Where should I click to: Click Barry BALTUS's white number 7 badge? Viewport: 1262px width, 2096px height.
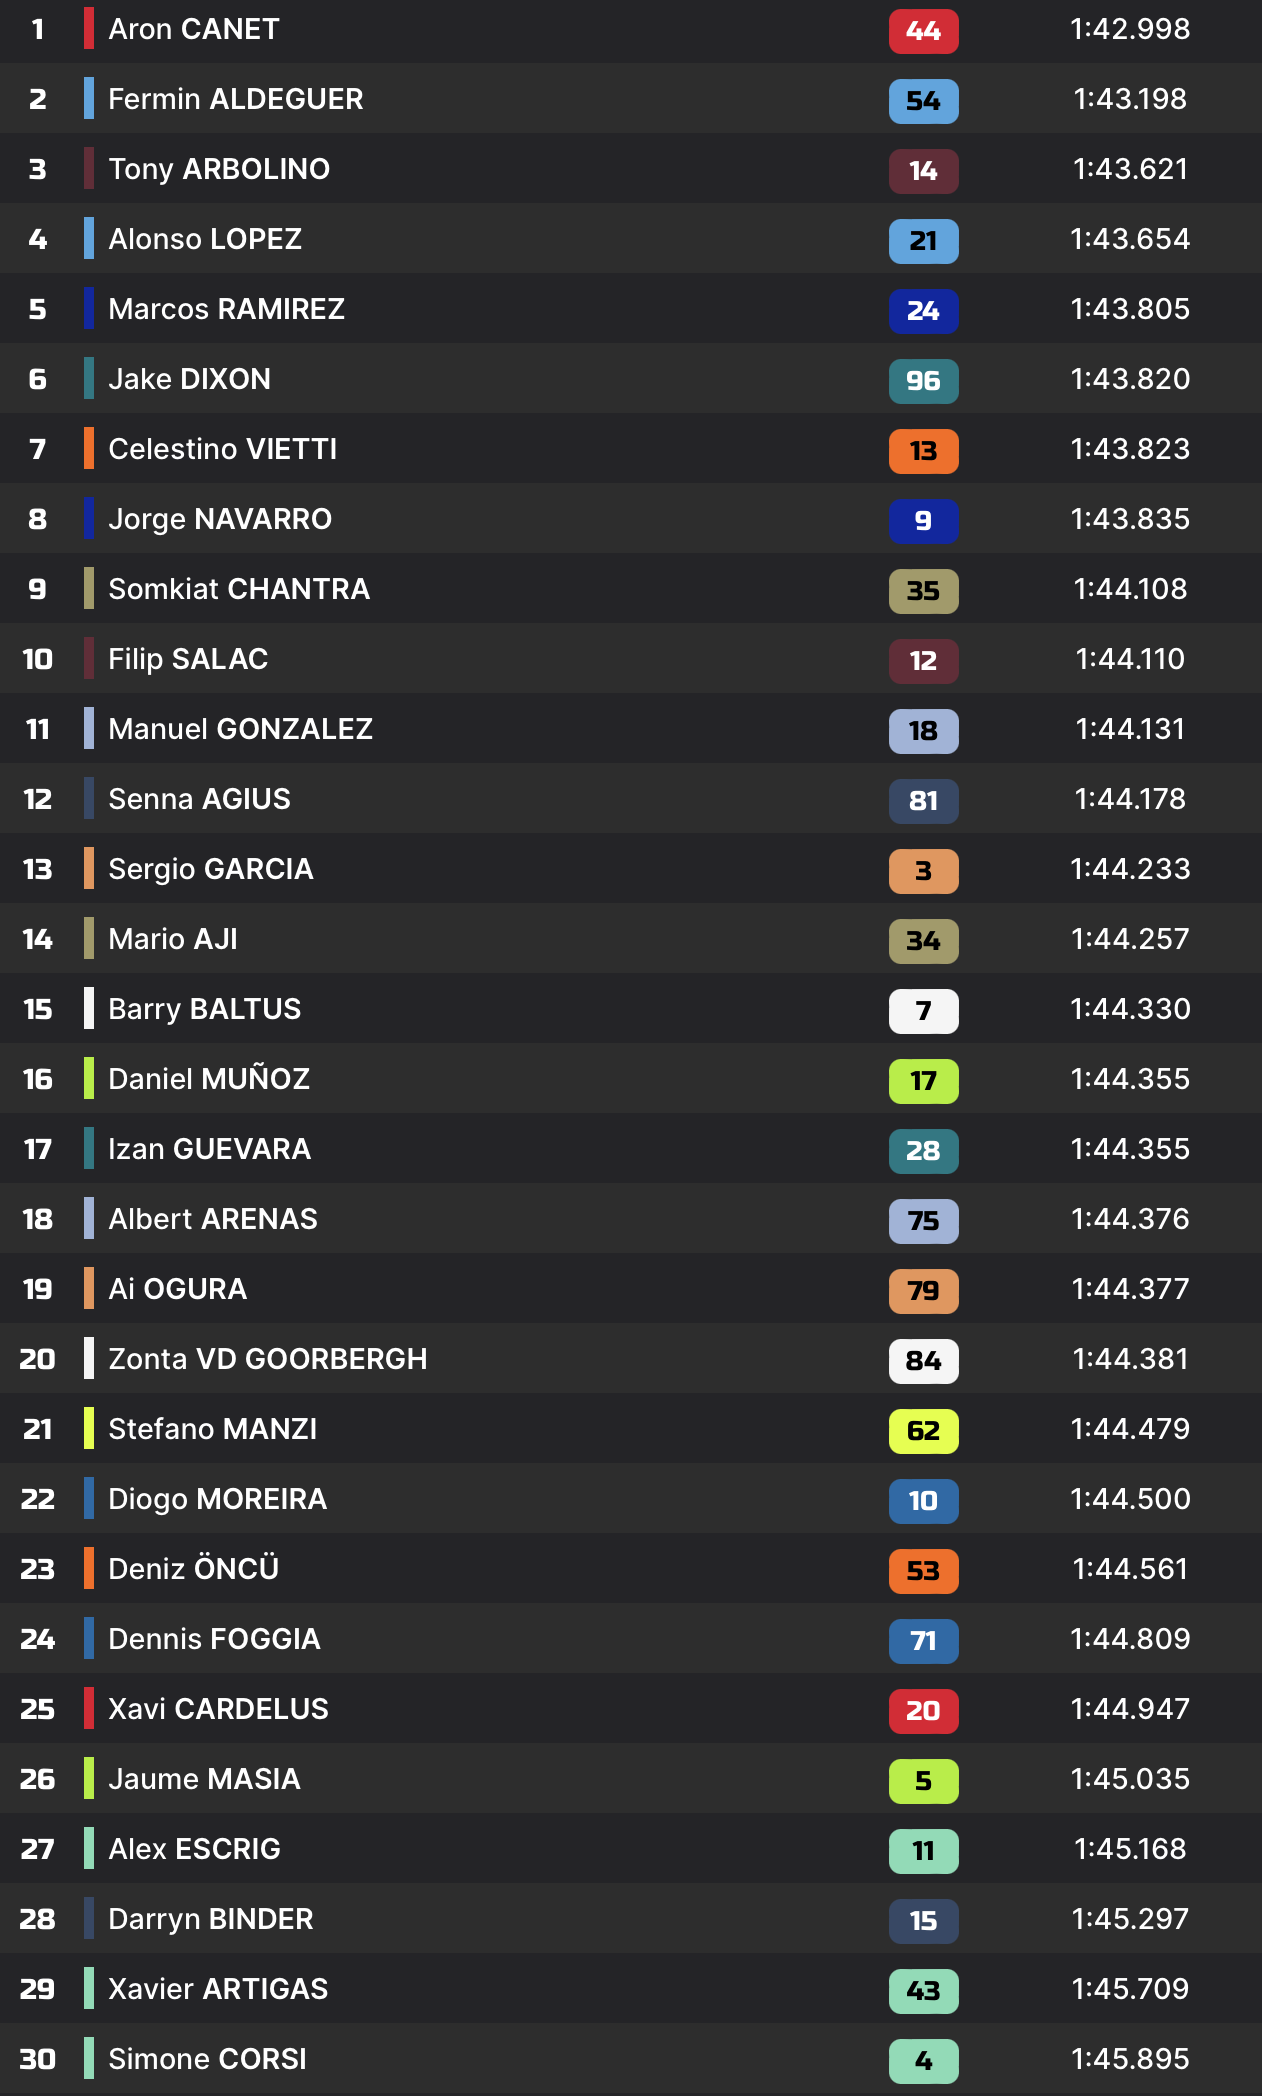click(x=923, y=1011)
